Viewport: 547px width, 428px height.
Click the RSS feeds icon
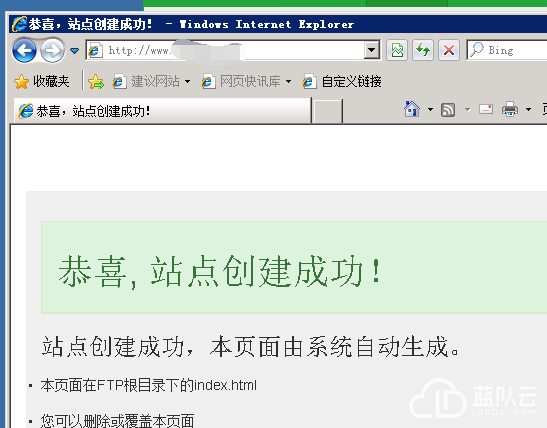448,110
